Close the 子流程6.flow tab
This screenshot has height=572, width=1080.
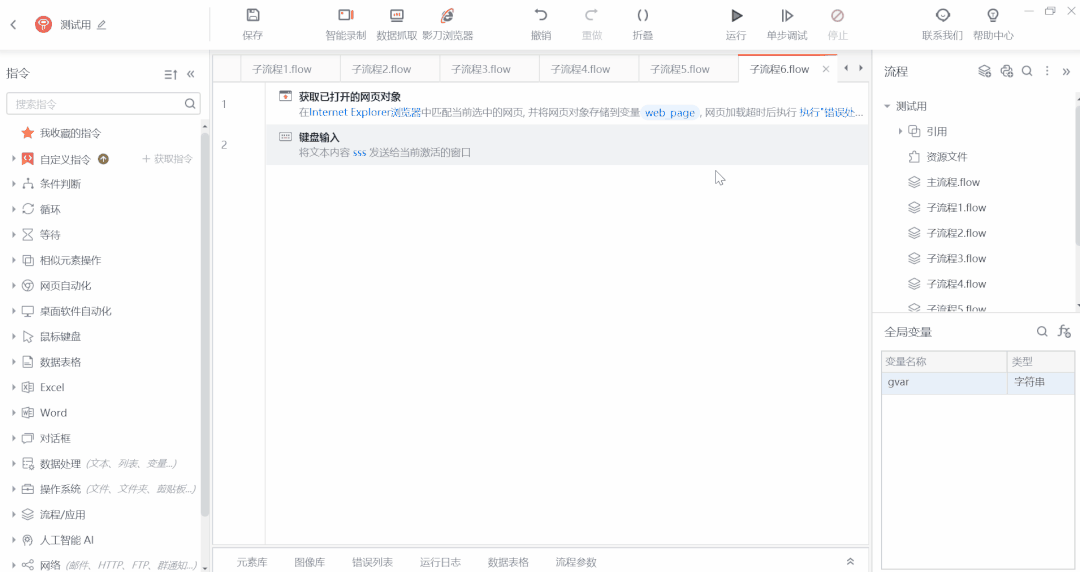pos(826,69)
